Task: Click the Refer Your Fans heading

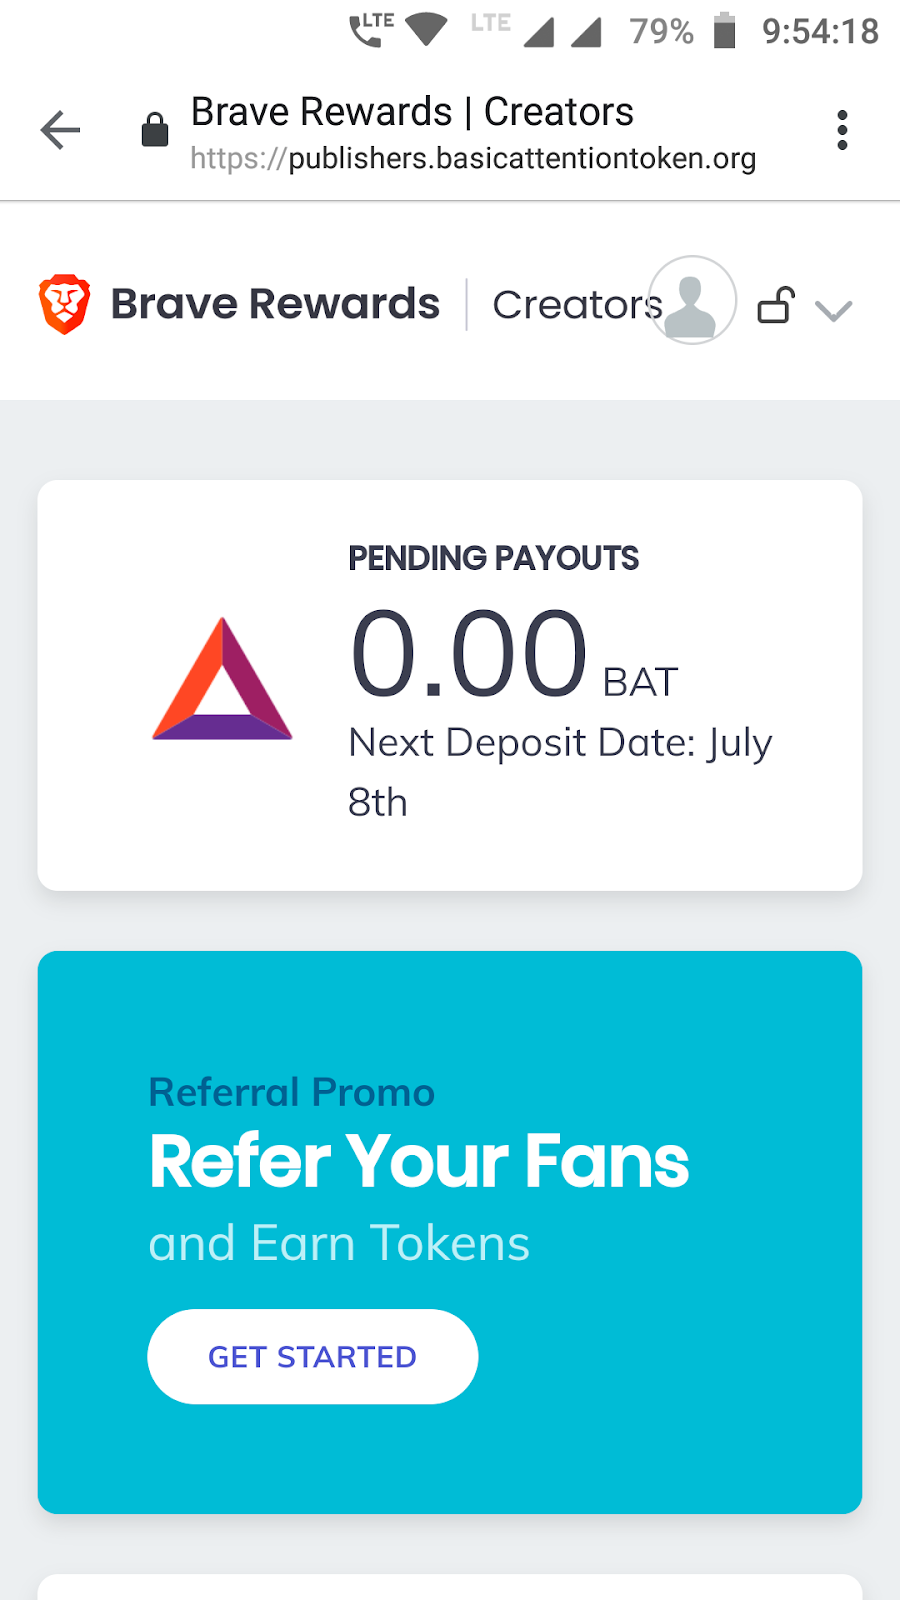Action: click(419, 1162)
